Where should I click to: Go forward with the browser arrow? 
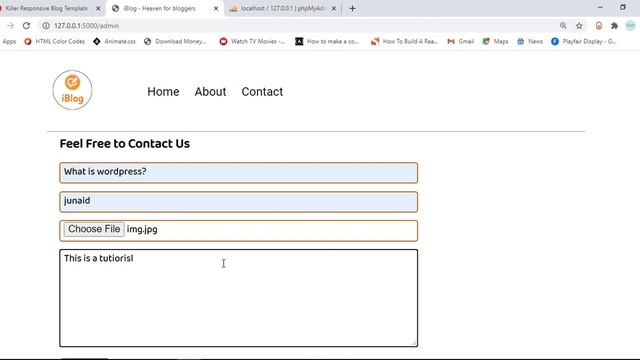click(10, 26)
